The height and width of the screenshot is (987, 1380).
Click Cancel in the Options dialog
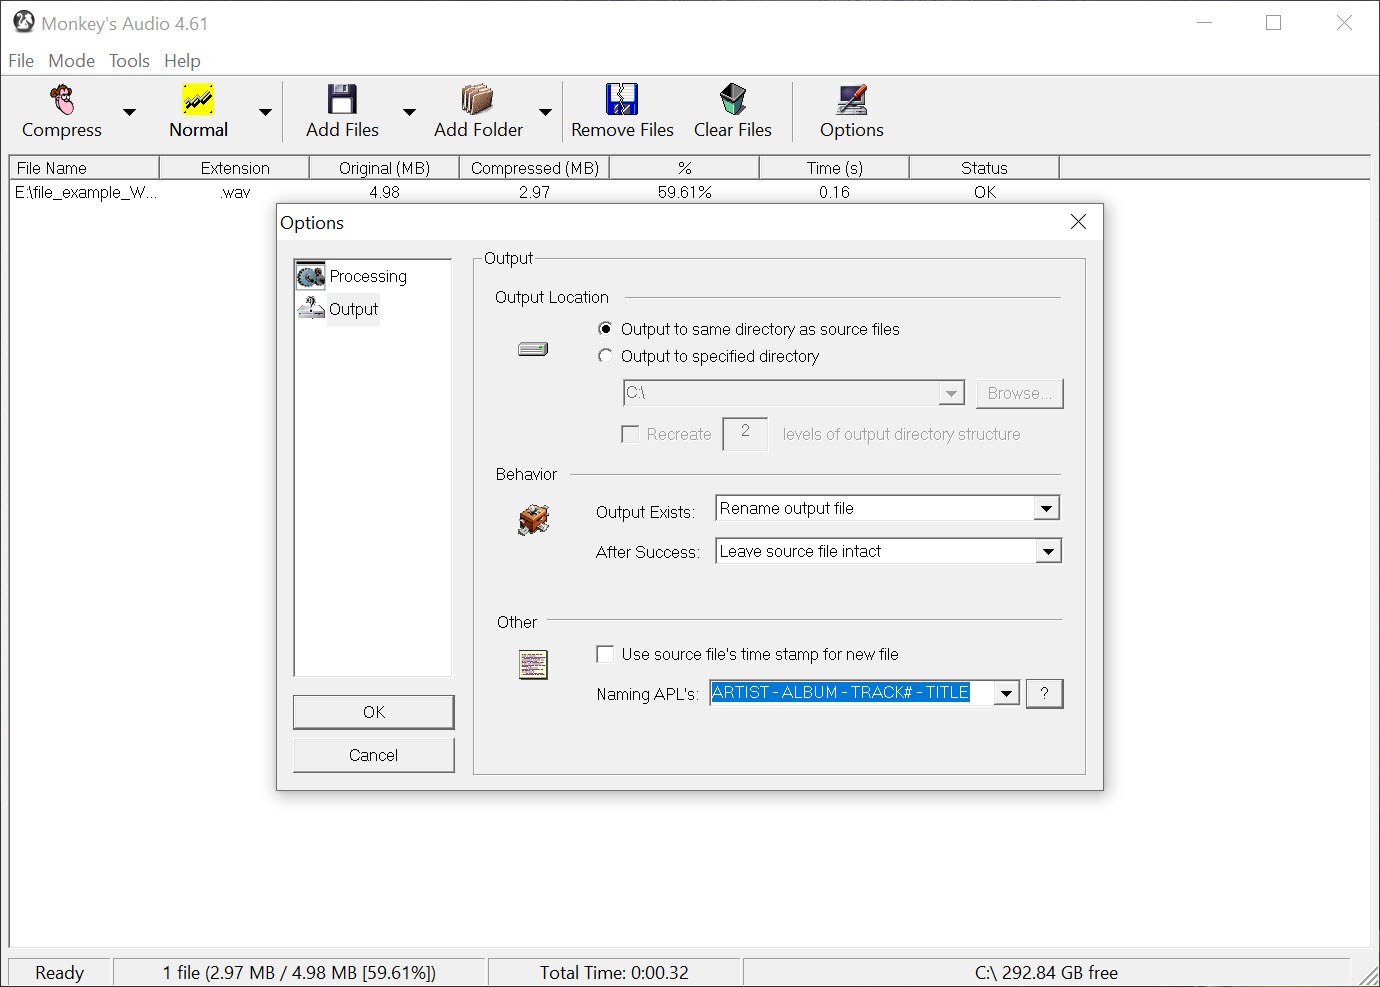373,755
